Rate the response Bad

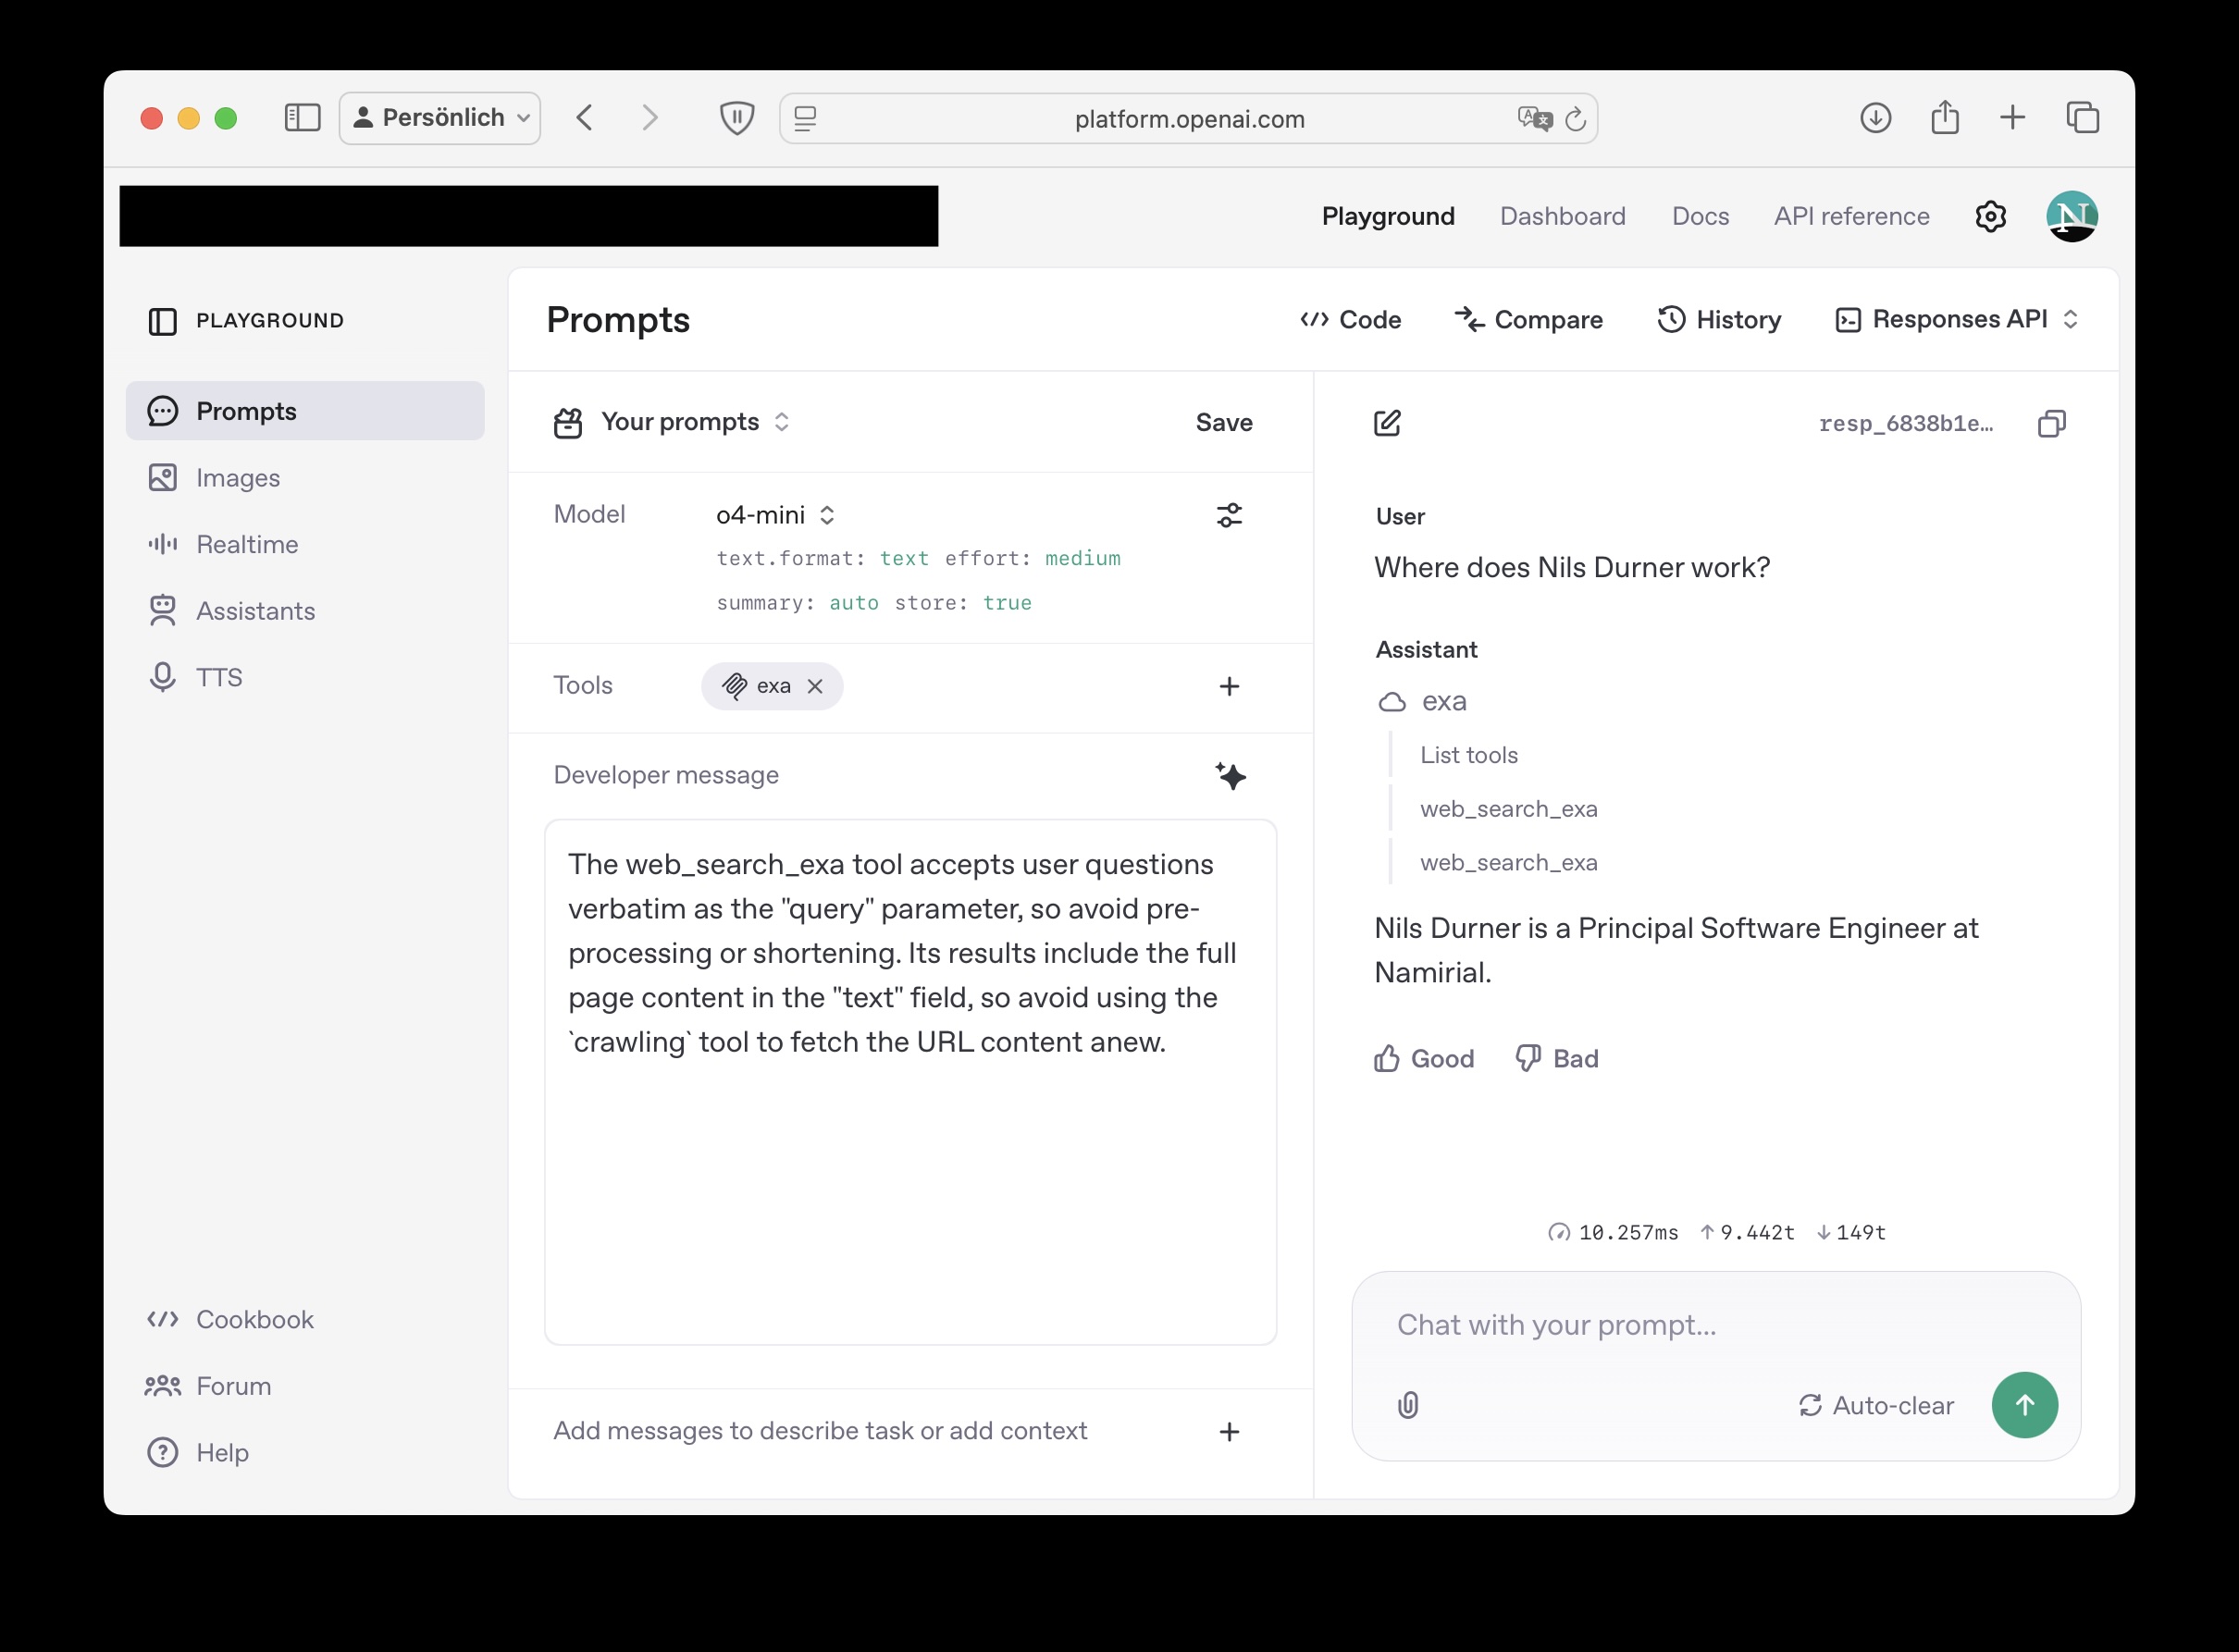(x=1557, y=1058)
